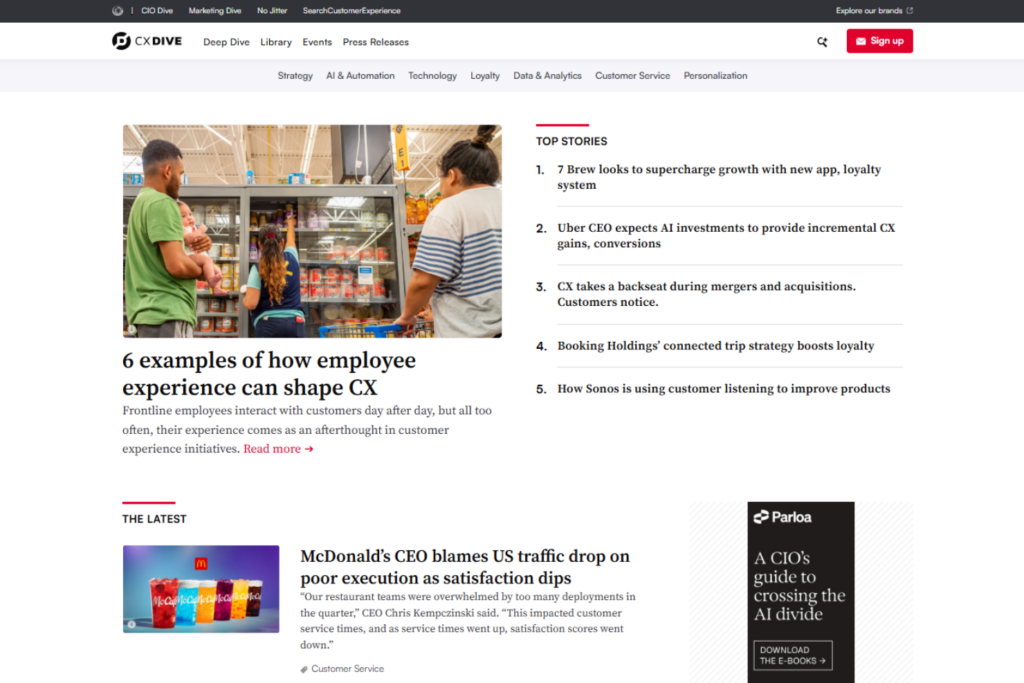The width and height of the screenshot is (1024, 683).
Task: Open the McDonald's drinks thumbnail
Action: pos(201,589)
